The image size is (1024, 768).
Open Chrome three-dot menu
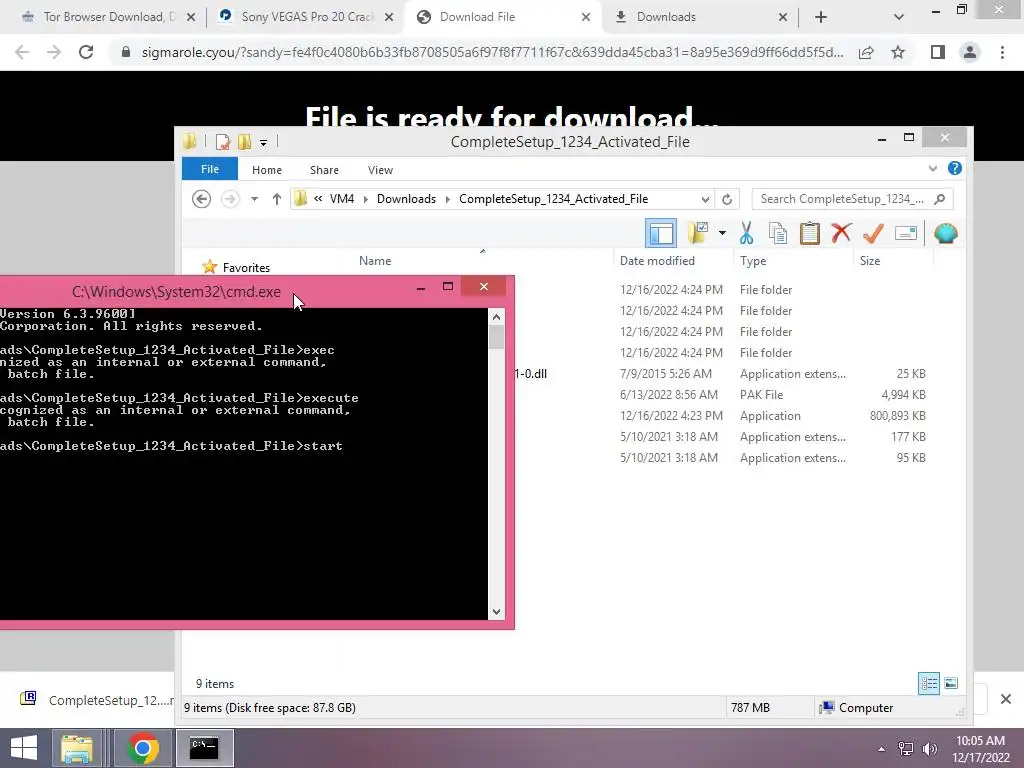[x=1002, y=52]
